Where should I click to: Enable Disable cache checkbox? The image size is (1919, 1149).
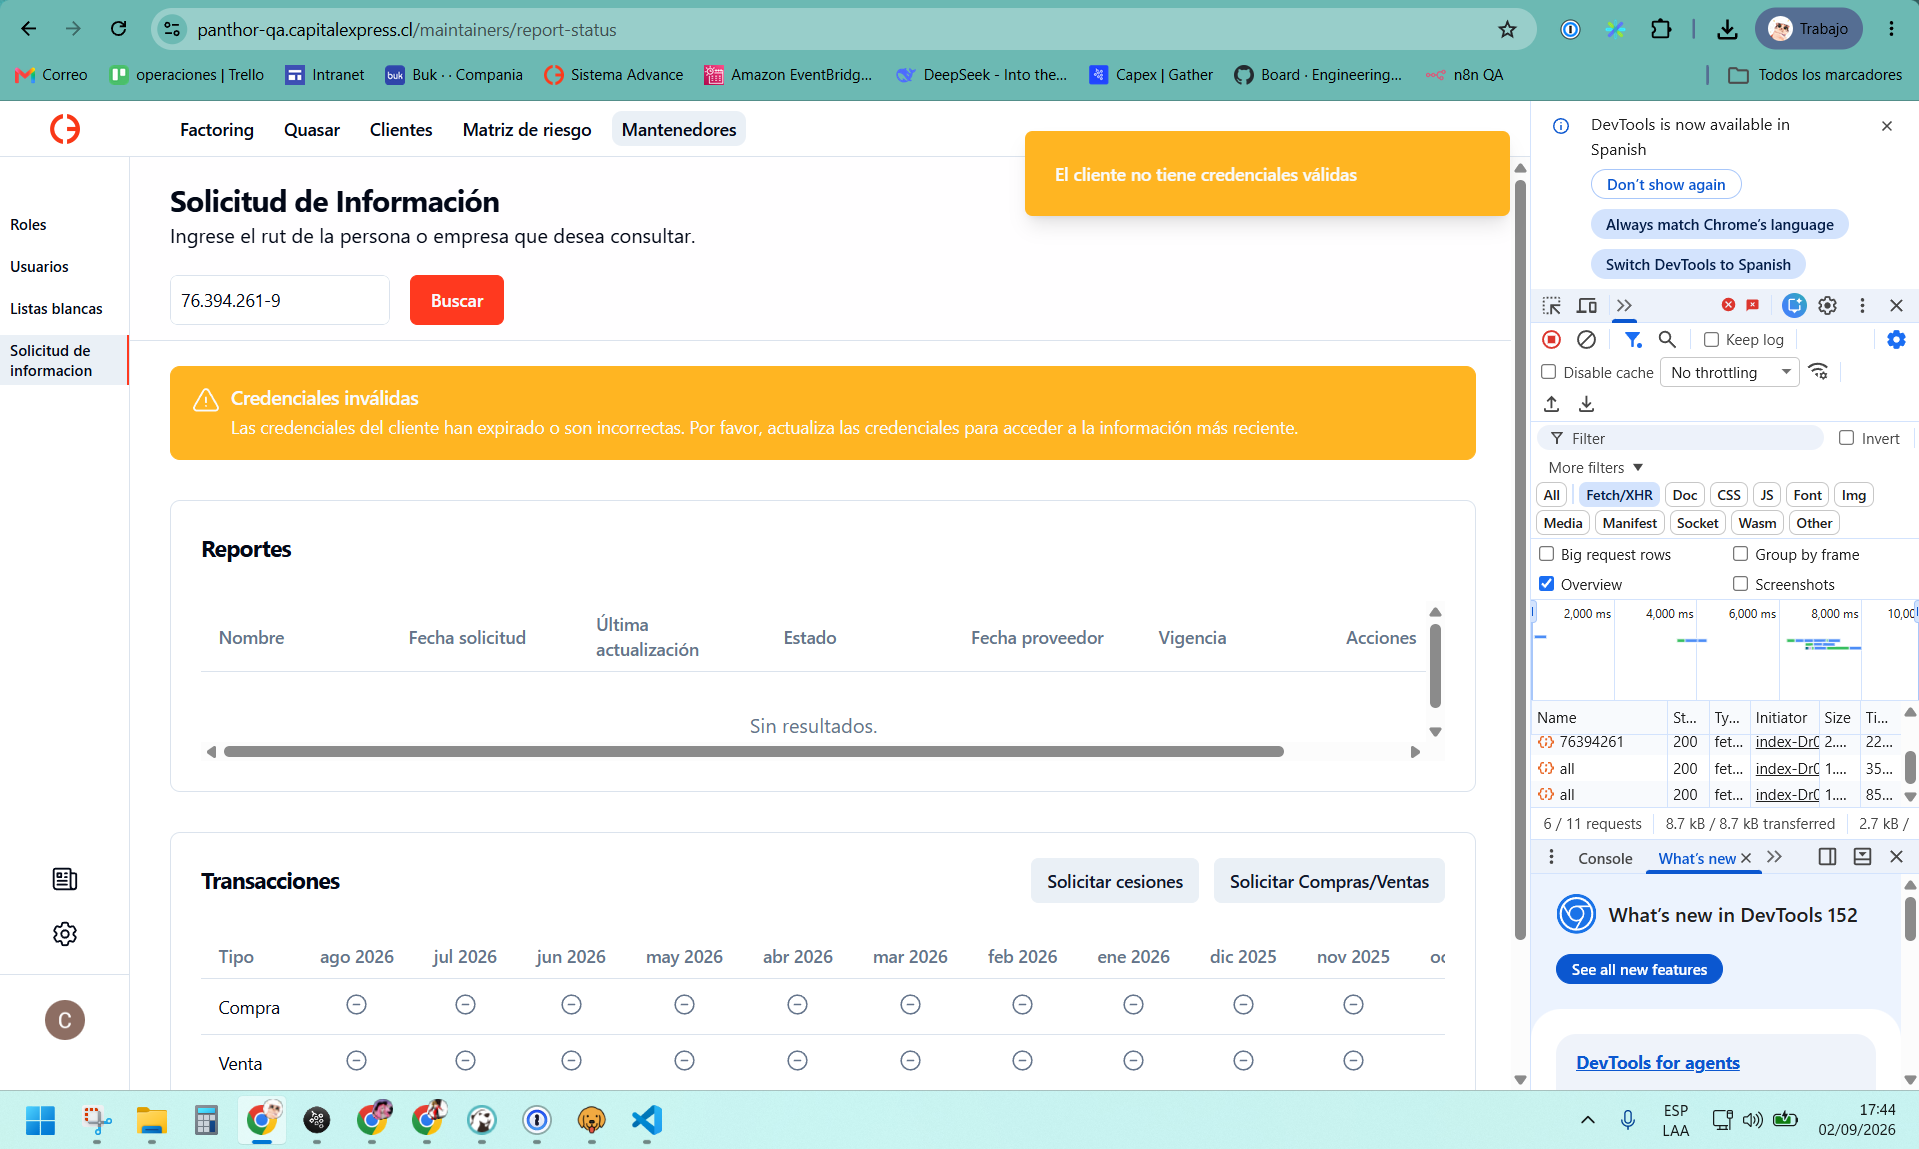click(1549, 372)
